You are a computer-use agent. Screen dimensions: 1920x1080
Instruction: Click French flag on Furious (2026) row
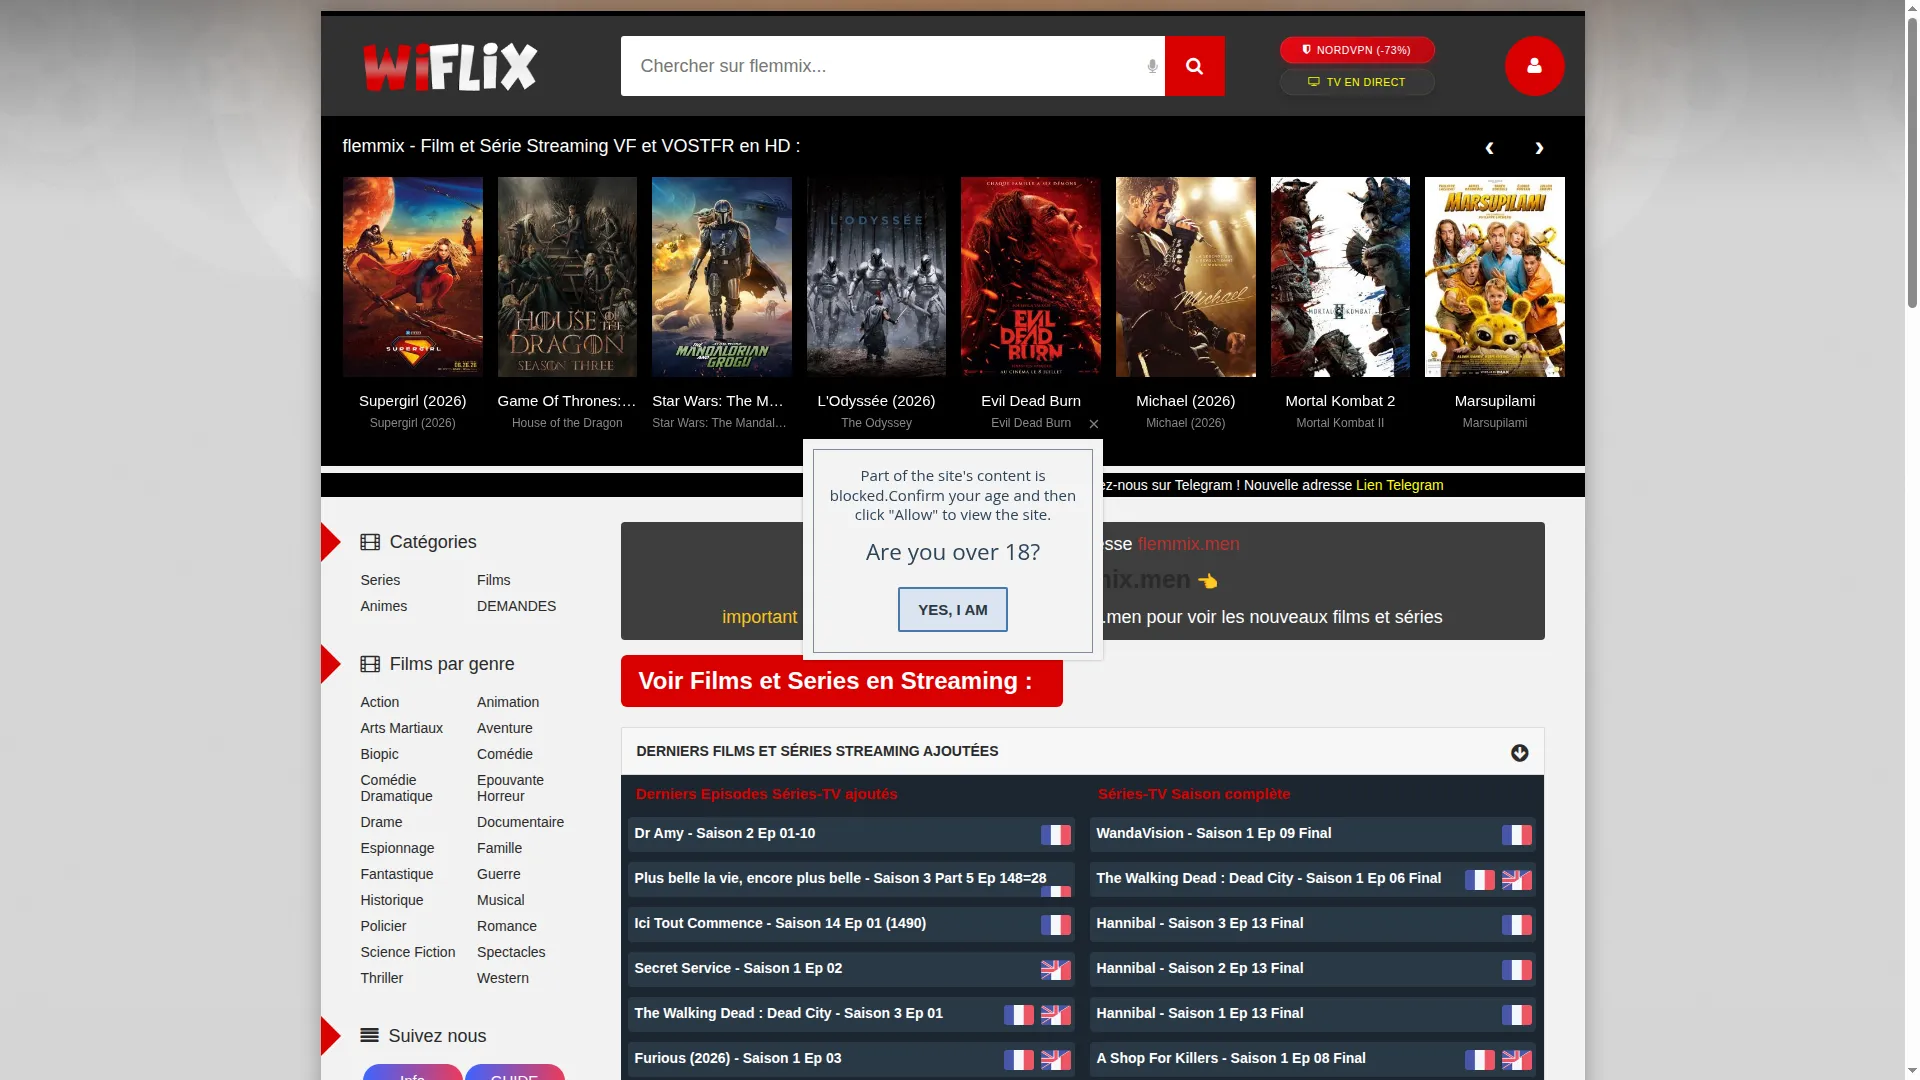click(x=1018, y=1060)
